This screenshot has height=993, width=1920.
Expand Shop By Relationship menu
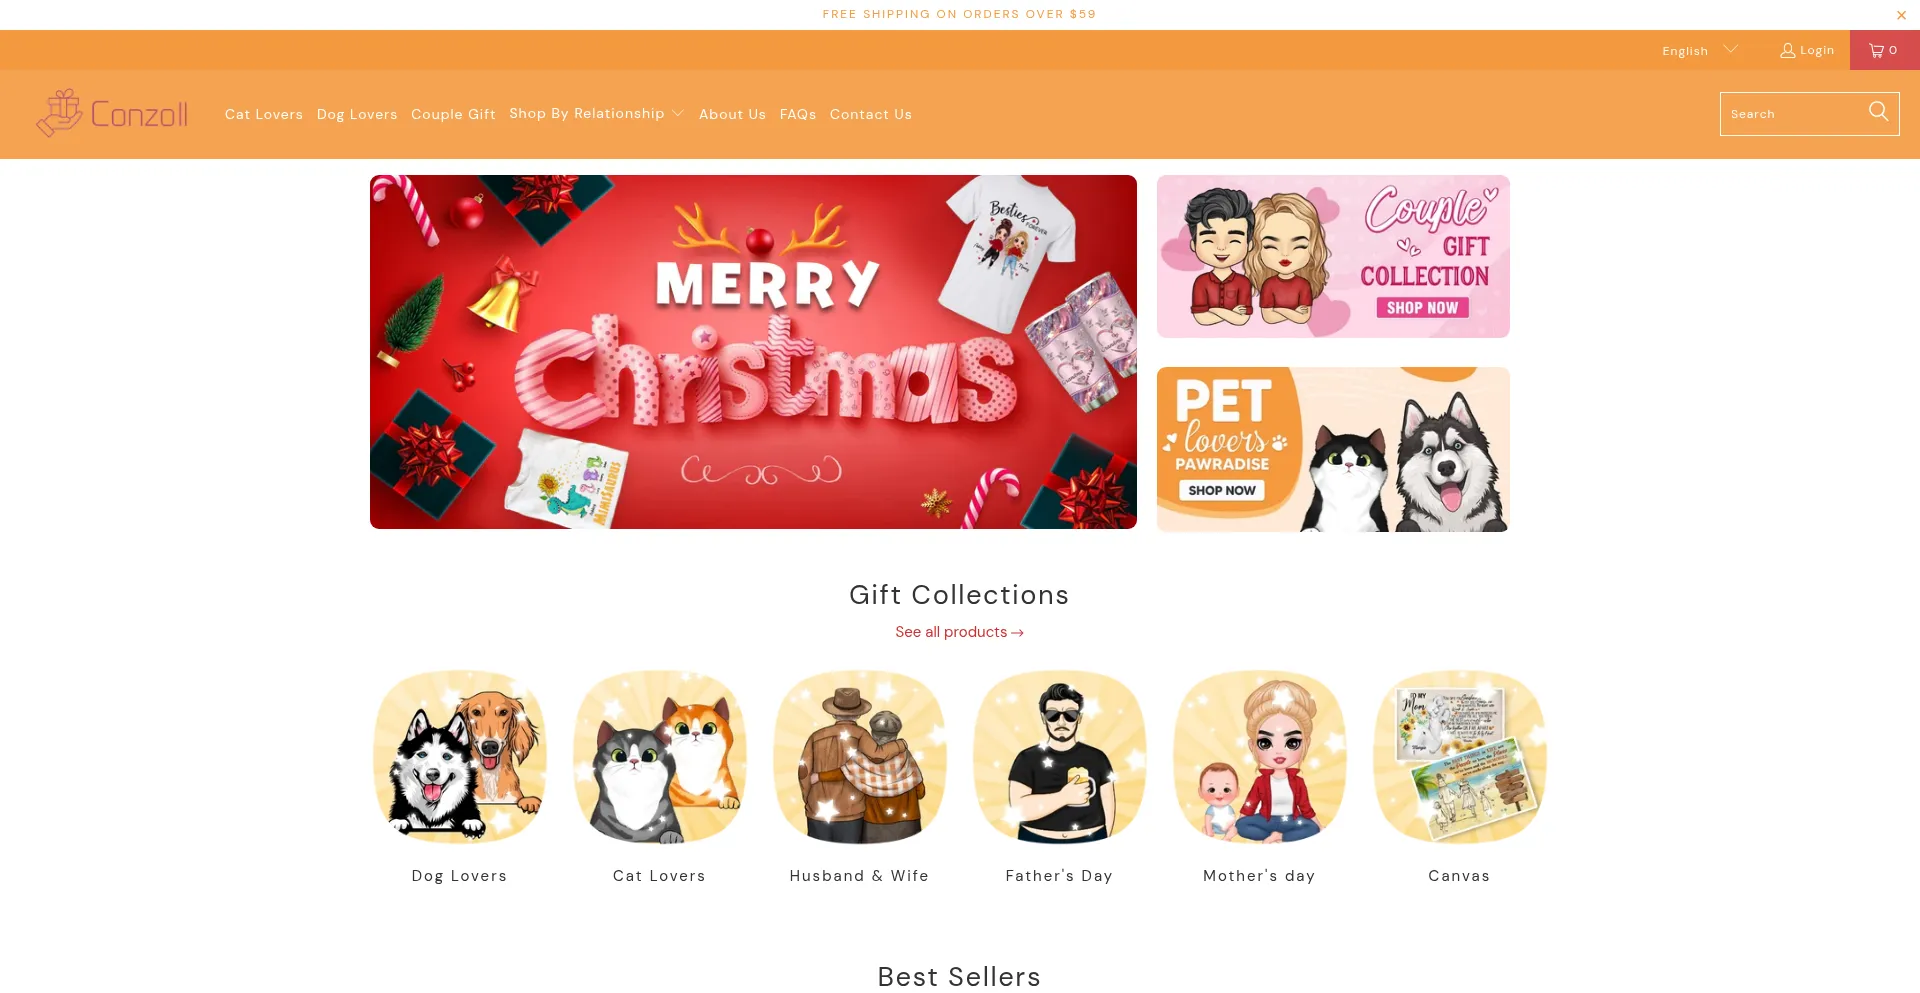click(x=597, y=113)
